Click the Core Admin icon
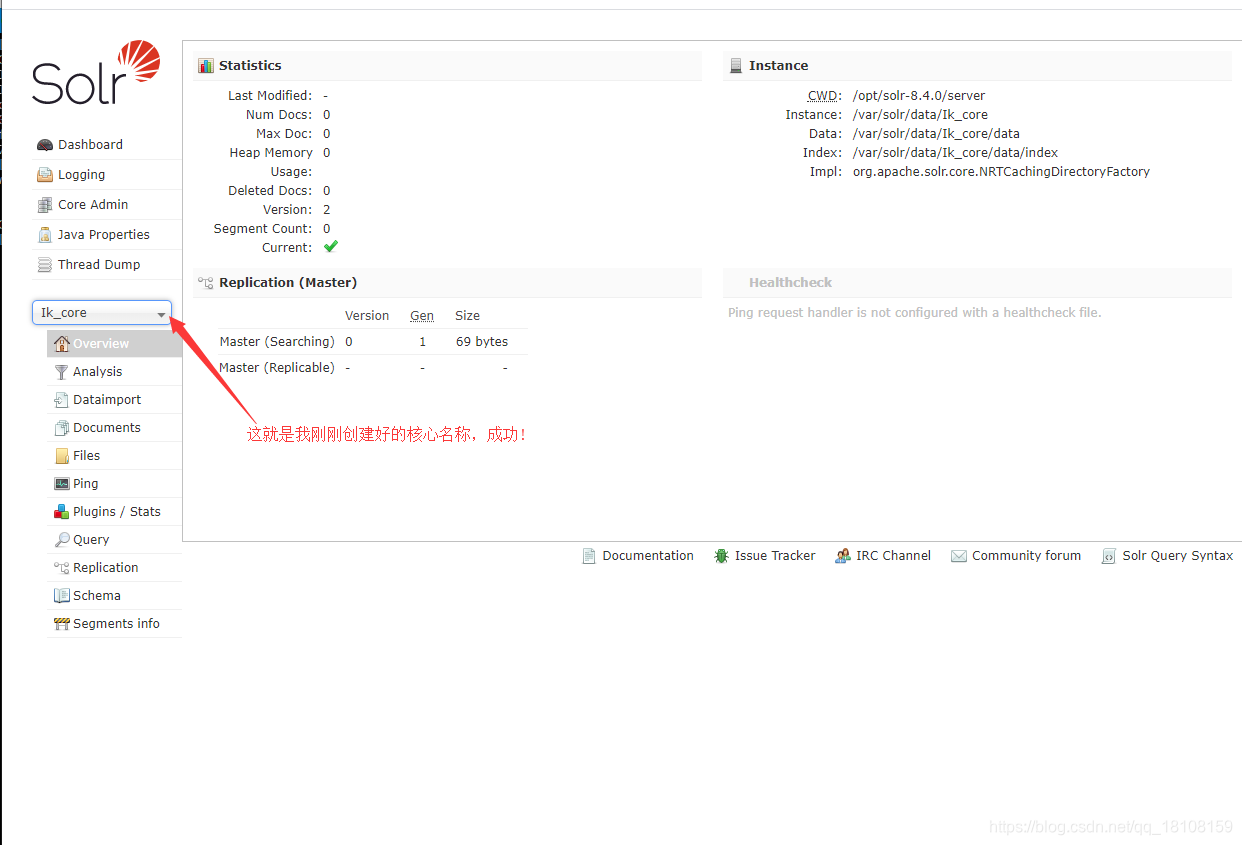1242x845 pixels. (x=45, y=205)
